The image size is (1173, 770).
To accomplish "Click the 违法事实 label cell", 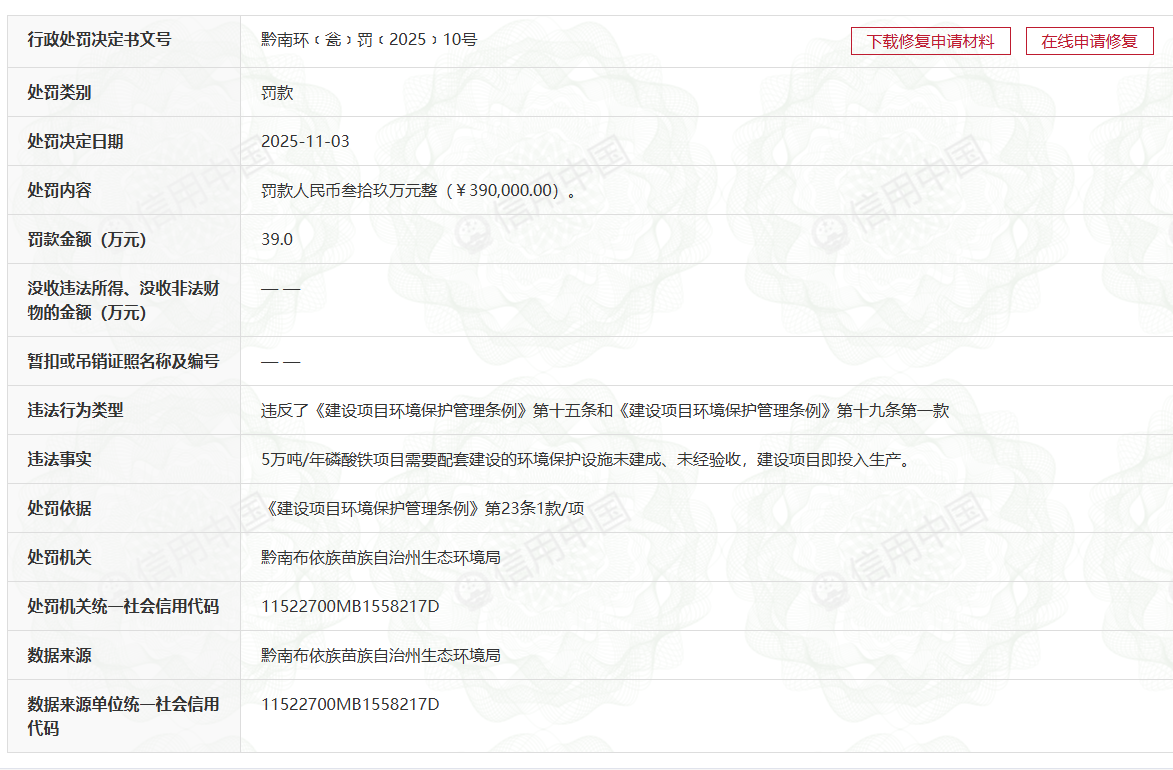I will click(x=124, y=459).
